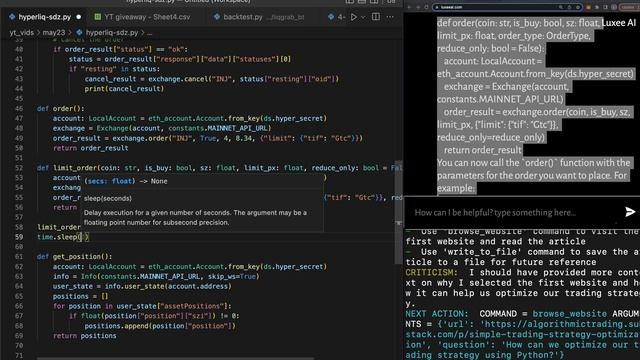The image size is (640, 360).
Task: Click 'time.sleep()' on line 59
Action: pos(63,237)
